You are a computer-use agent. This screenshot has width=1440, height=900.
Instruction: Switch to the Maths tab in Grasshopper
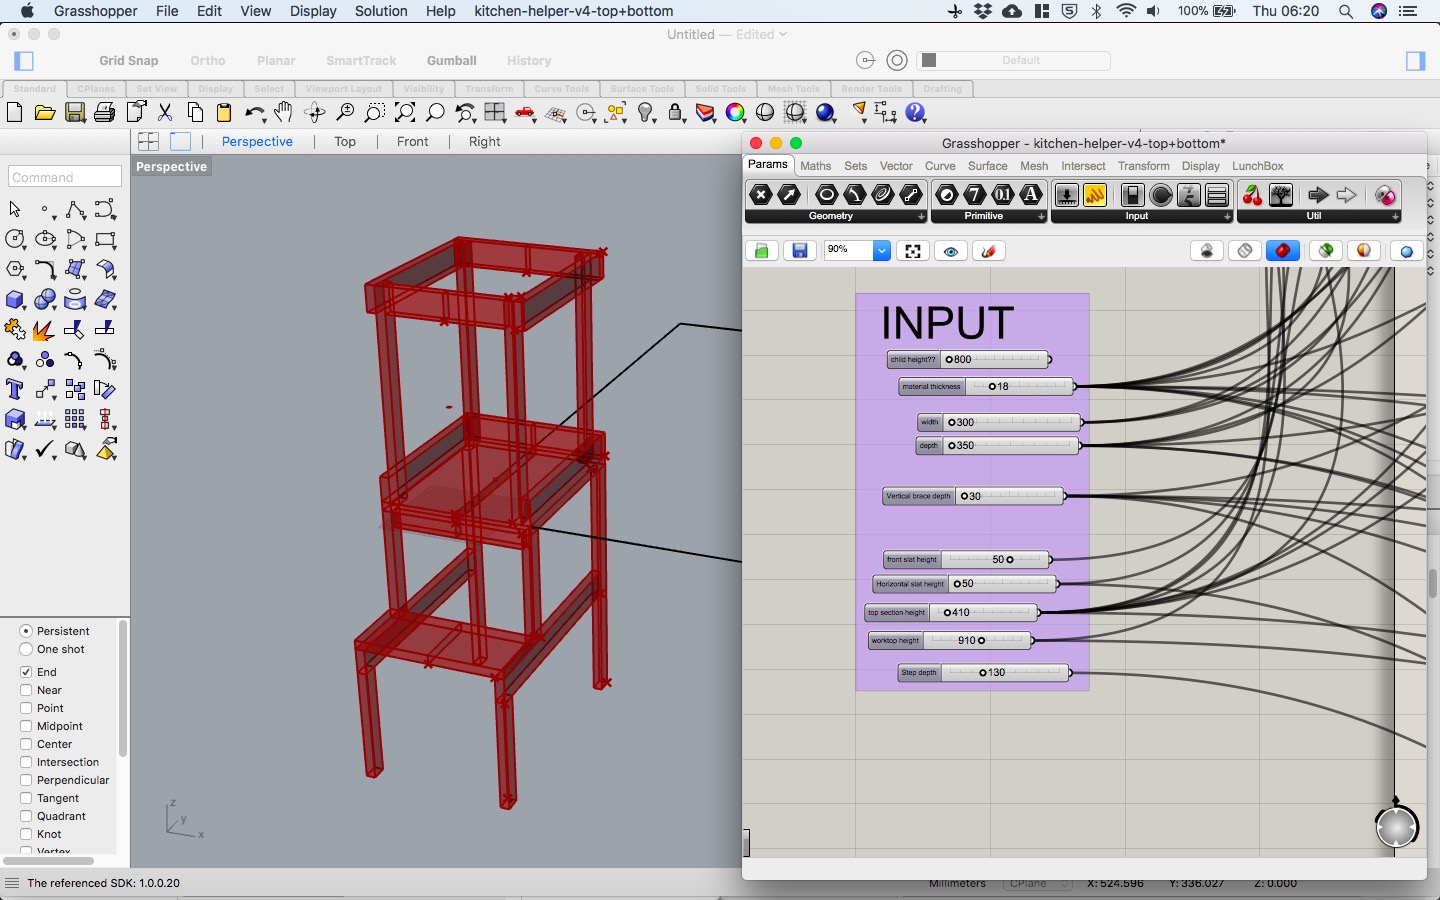(x=816, y=166)
